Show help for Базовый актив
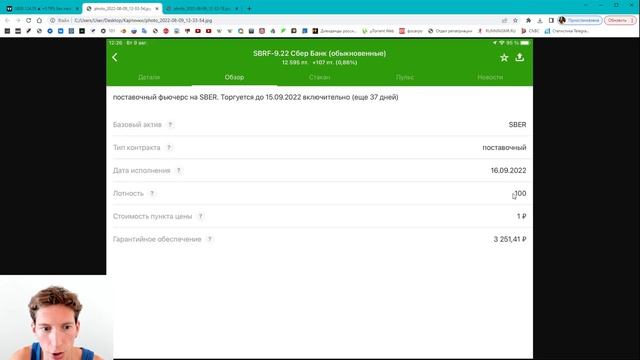 tap(171, 124)
